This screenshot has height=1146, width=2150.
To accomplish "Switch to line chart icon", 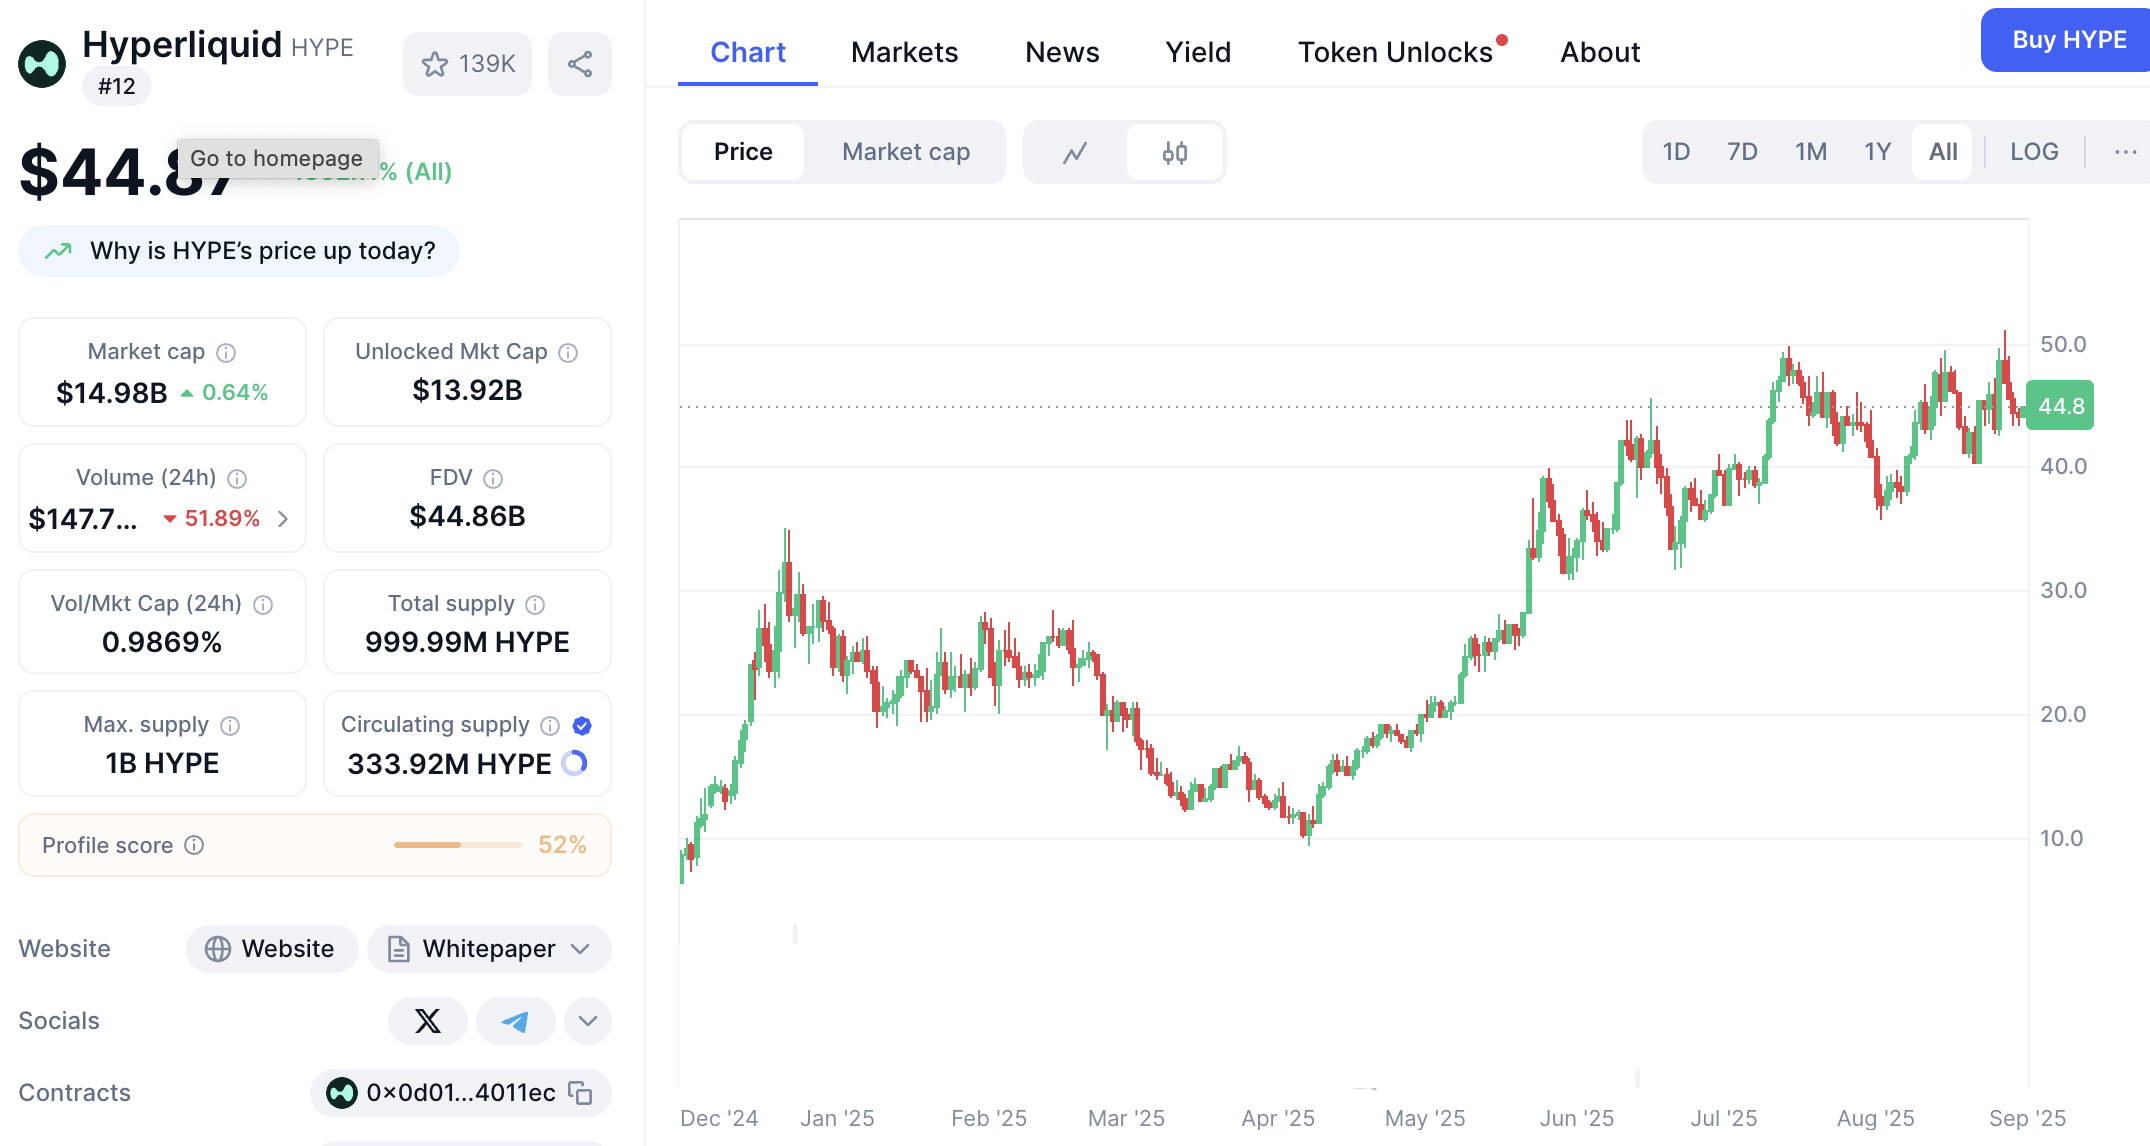I will point(1075,152).
